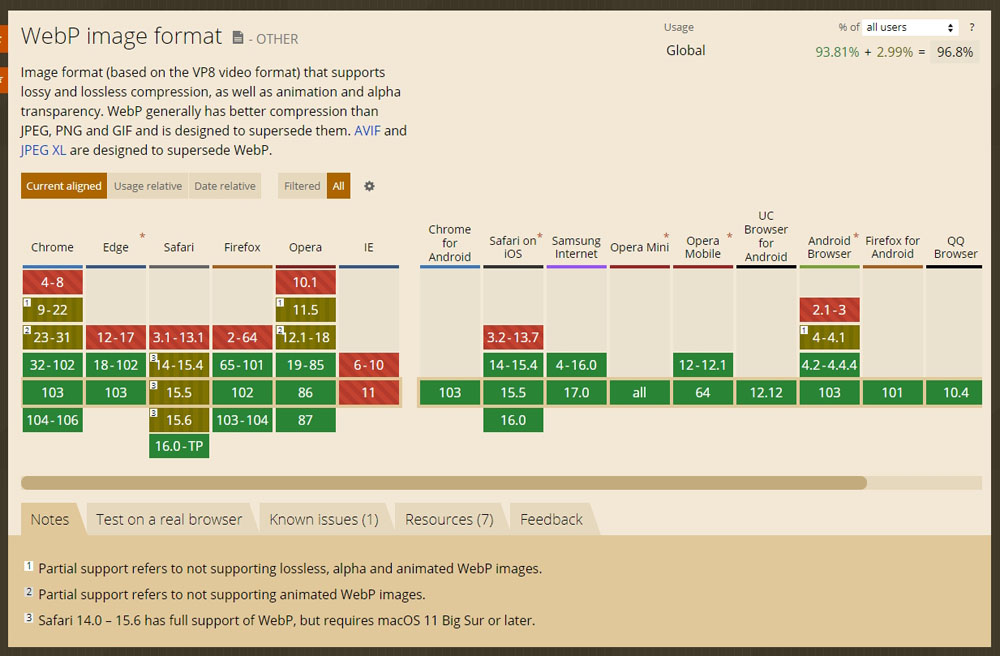This screenshot has height=656, width=1000.
Task: Select the All browsers option
Action: coord(339,186)
